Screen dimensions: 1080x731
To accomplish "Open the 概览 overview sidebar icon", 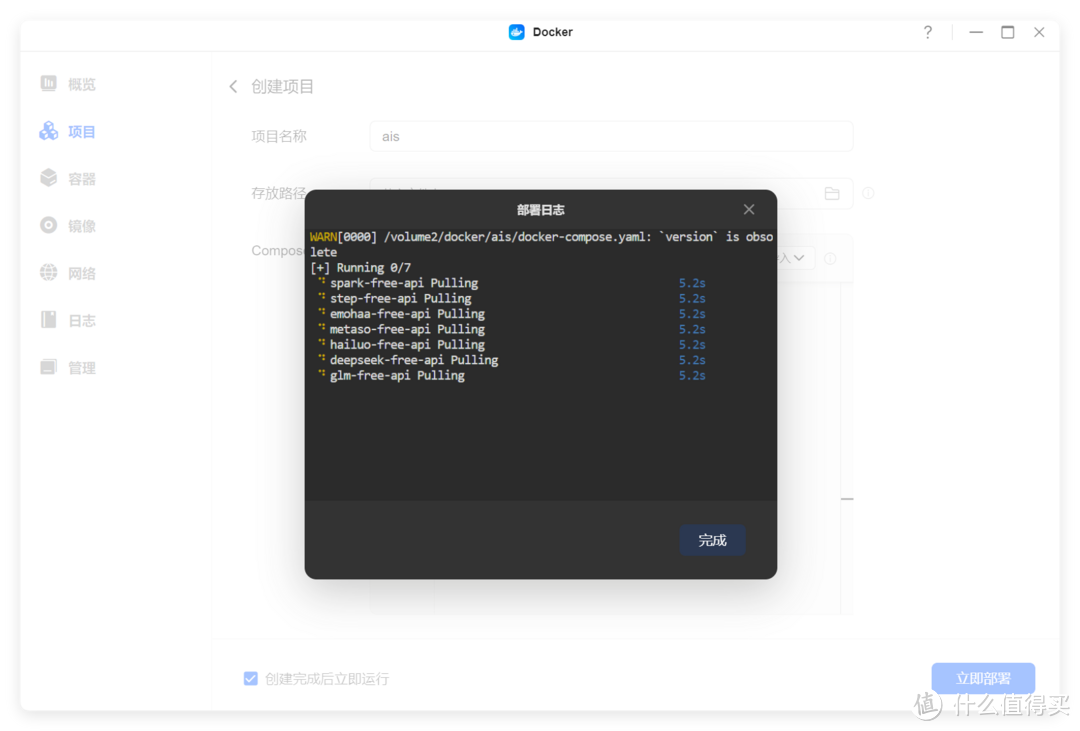I will pos(48,83).
